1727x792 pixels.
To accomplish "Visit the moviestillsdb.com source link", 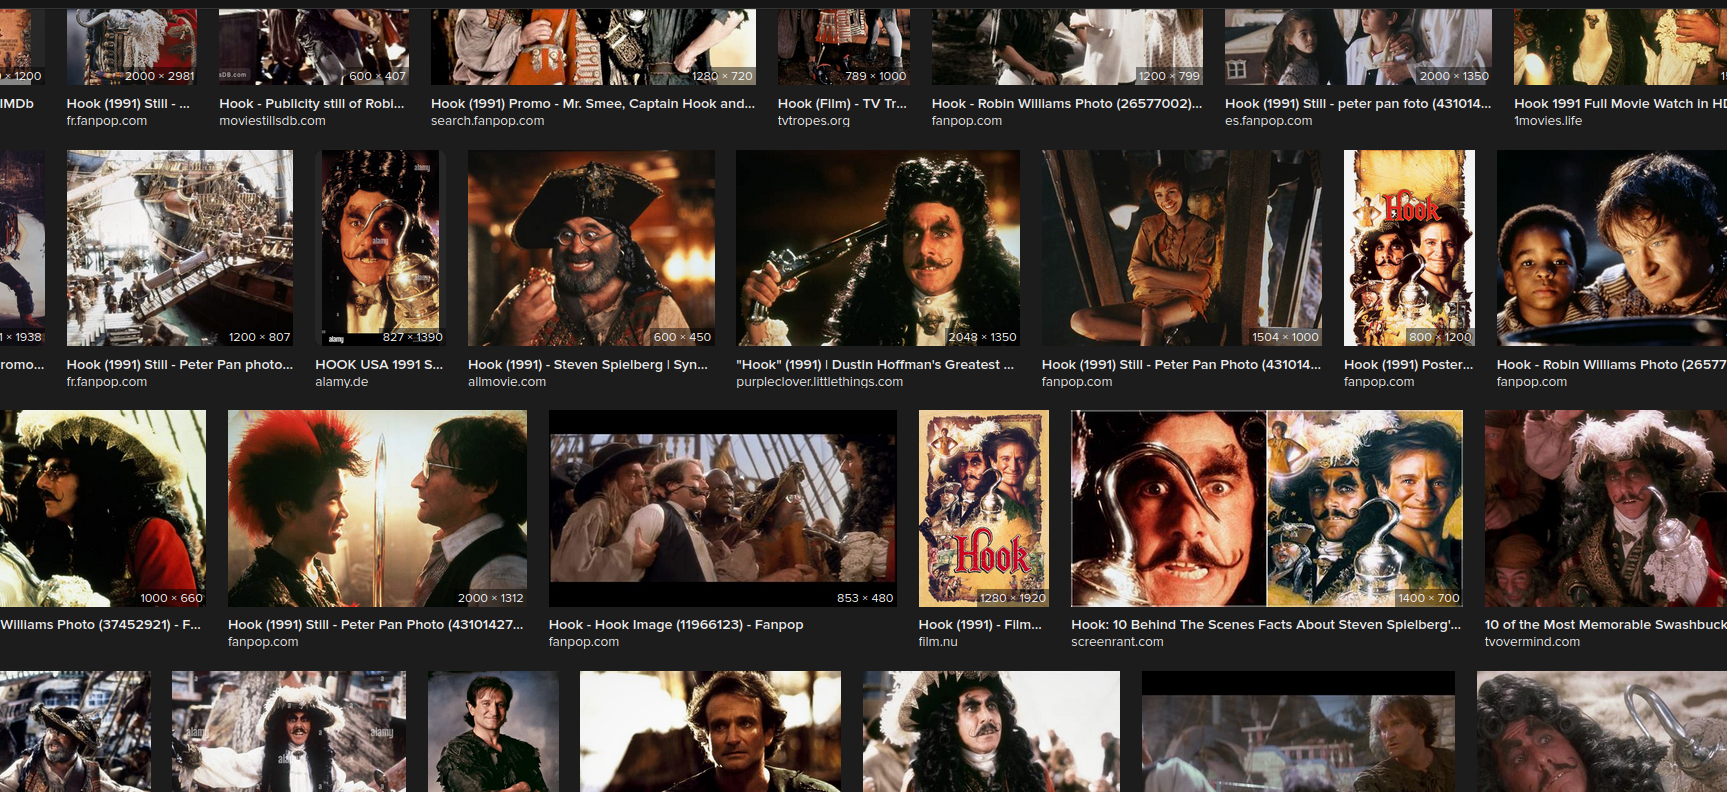I will (x=272, y=120).
